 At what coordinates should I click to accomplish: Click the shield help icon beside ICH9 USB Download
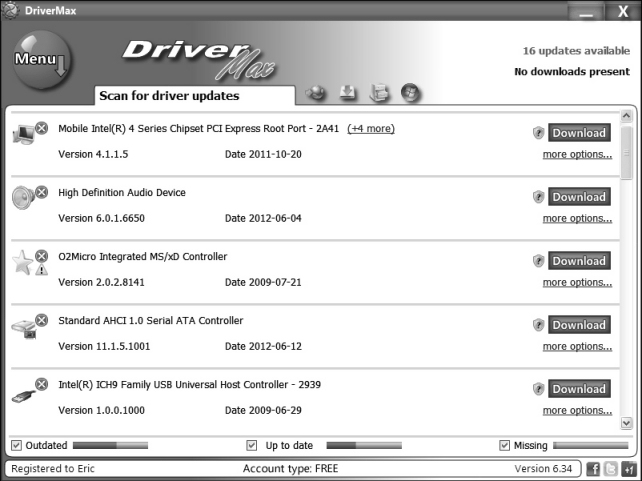click(x=538, y=389)
